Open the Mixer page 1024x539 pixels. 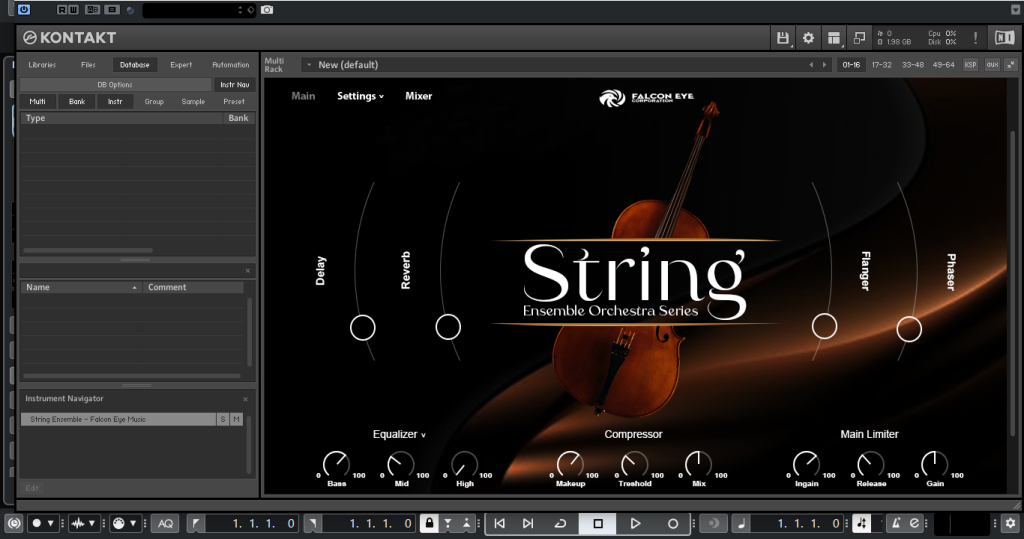coord(418,96)
